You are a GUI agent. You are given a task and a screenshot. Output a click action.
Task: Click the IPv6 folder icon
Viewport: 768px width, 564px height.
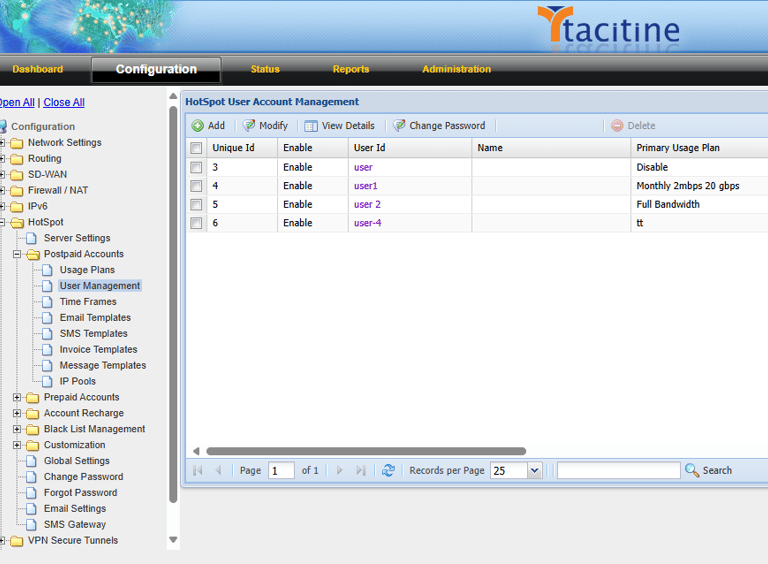click(x=17, y=207)
